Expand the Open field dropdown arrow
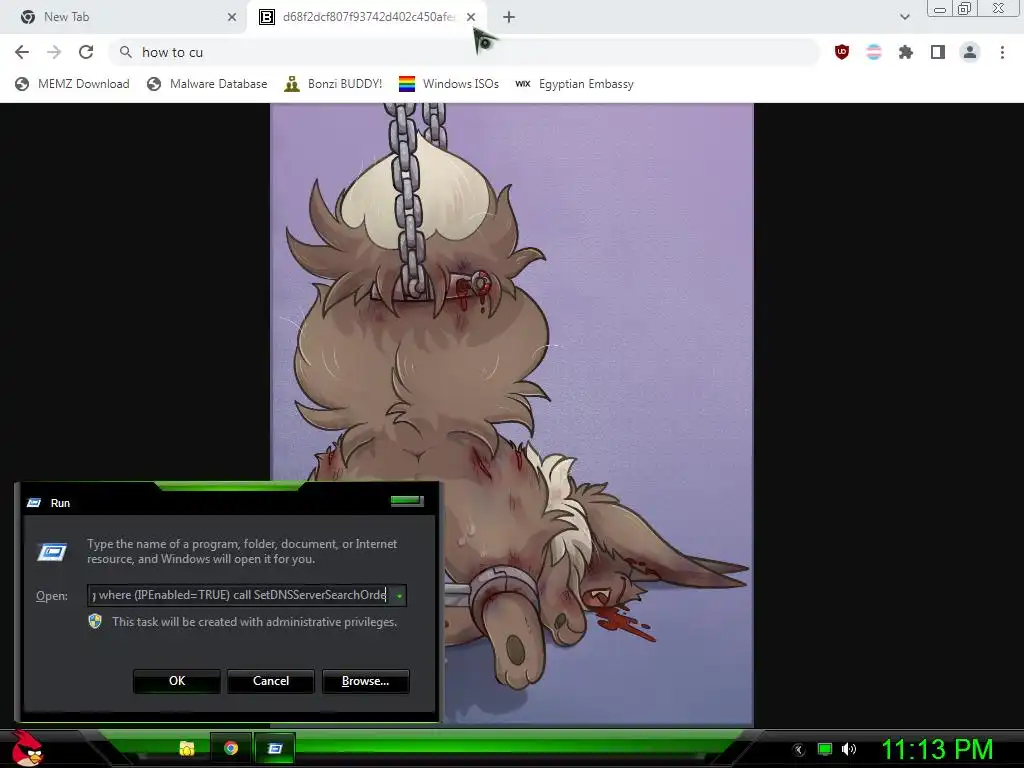Image resolution: width=1024 pixels, height=768 pixels. tap(399, 596)
